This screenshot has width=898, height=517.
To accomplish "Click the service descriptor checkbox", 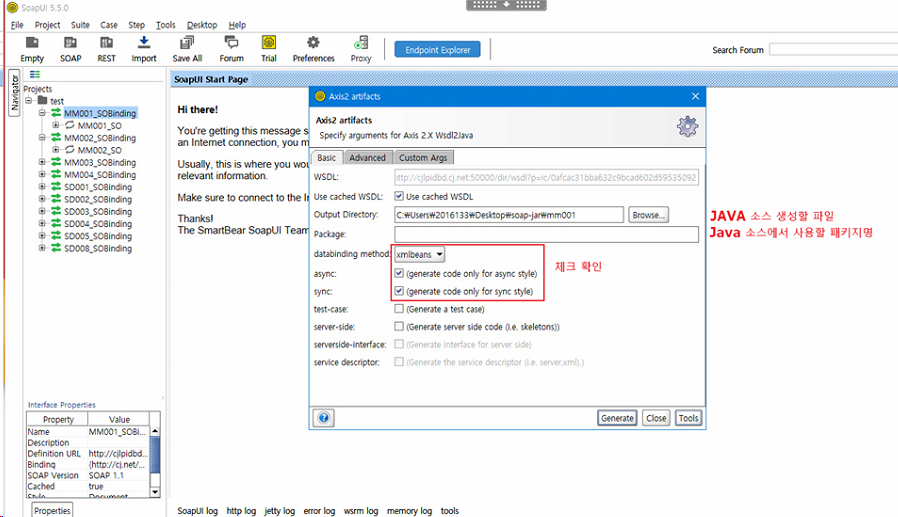I will 399,362.
